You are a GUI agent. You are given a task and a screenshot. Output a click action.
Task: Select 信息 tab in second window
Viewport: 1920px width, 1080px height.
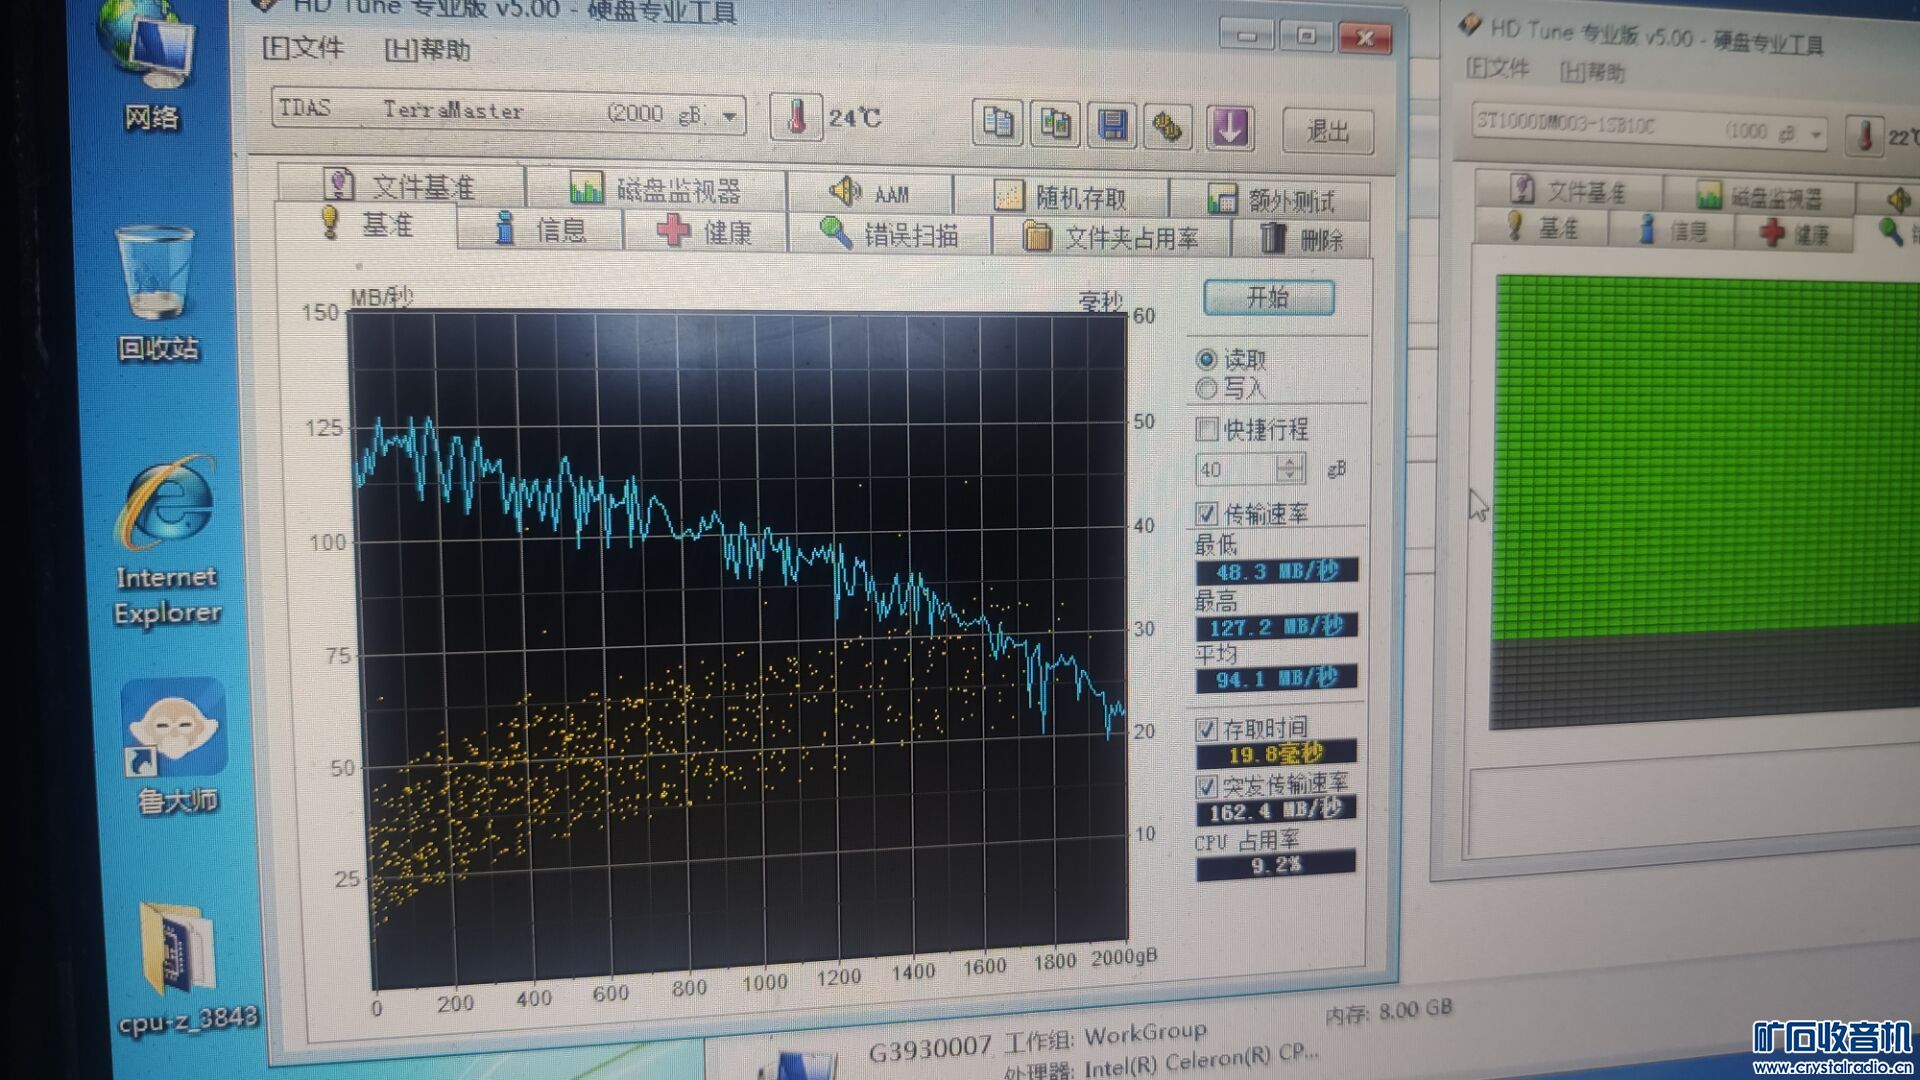tap(1673, 232)
